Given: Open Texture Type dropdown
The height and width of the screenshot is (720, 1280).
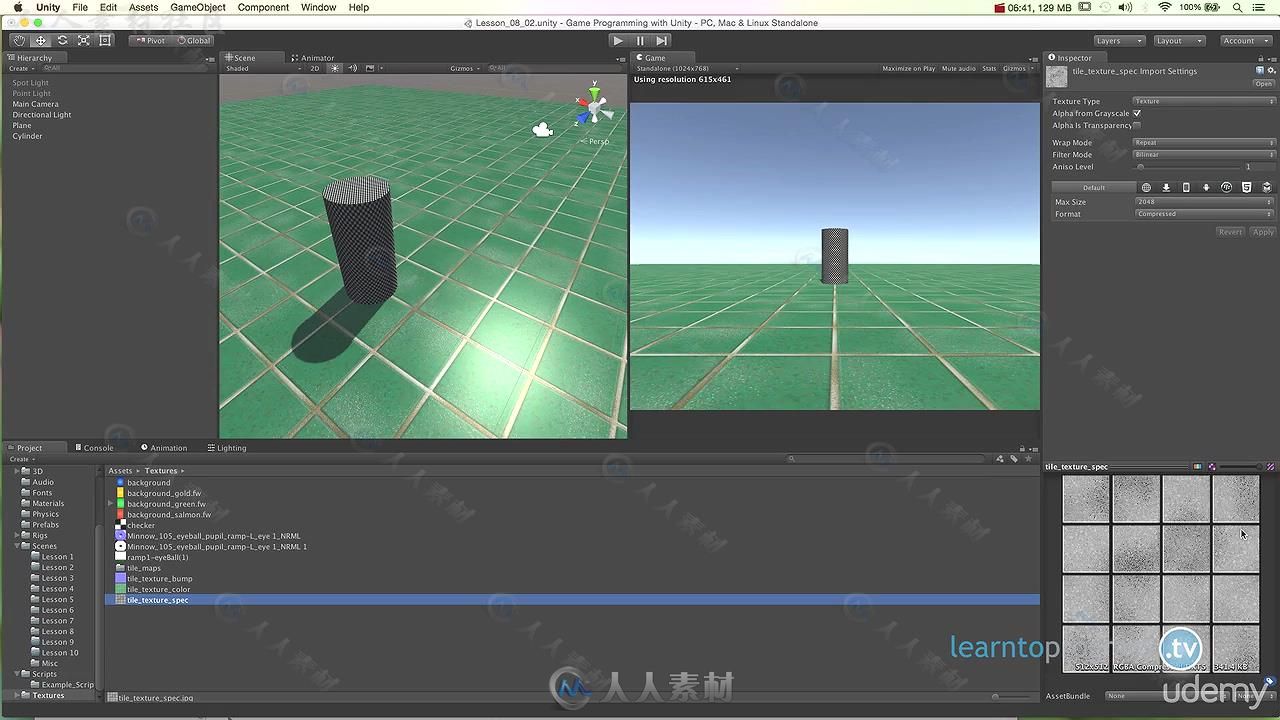Looking at the screenshot, I should pyautogui.click(x=1204, y=101).
